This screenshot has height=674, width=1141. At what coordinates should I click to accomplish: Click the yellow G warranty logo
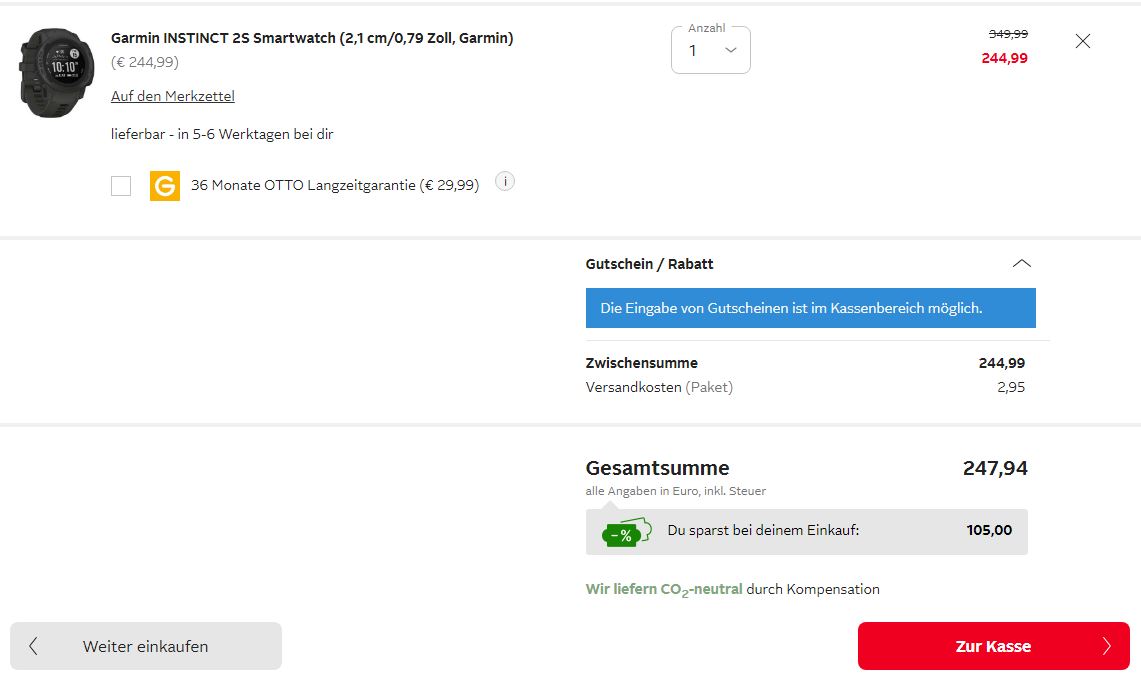164,186
